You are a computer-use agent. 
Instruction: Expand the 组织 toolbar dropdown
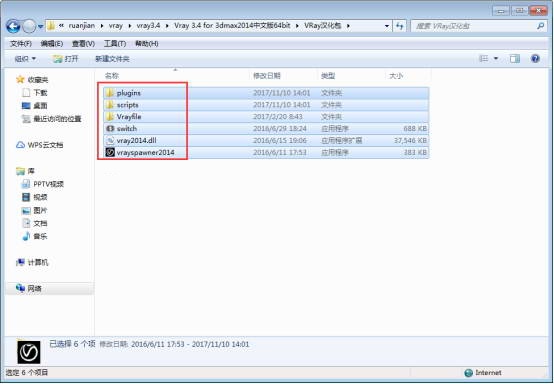25,59
